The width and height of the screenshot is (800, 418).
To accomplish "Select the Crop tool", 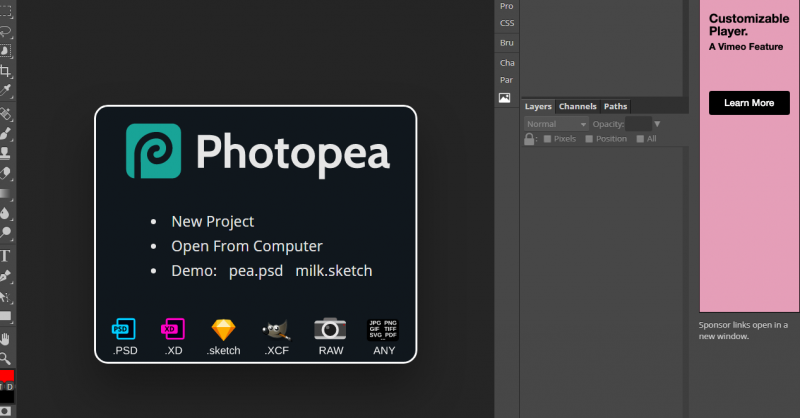I will [x=5, y=70].
